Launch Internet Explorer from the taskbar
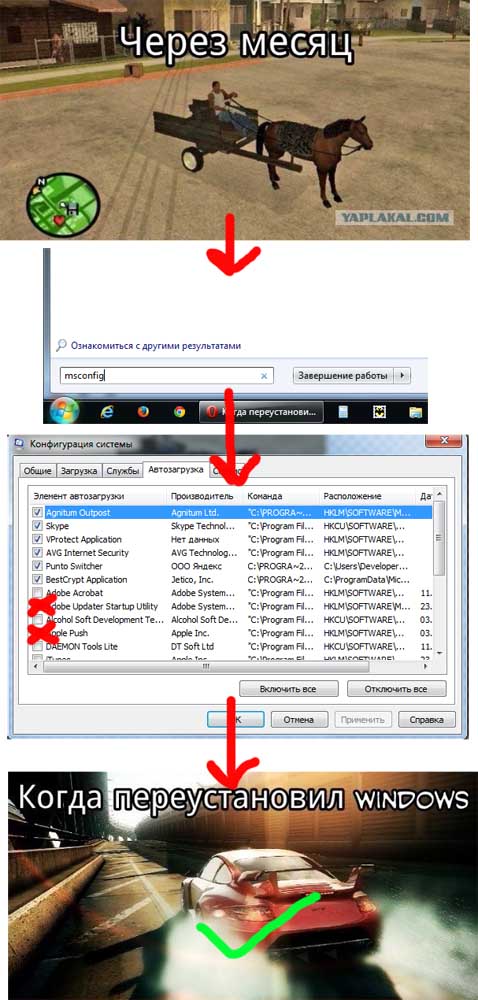The width and height of the screenshot is (478, 1000). [x=107, y=412]
